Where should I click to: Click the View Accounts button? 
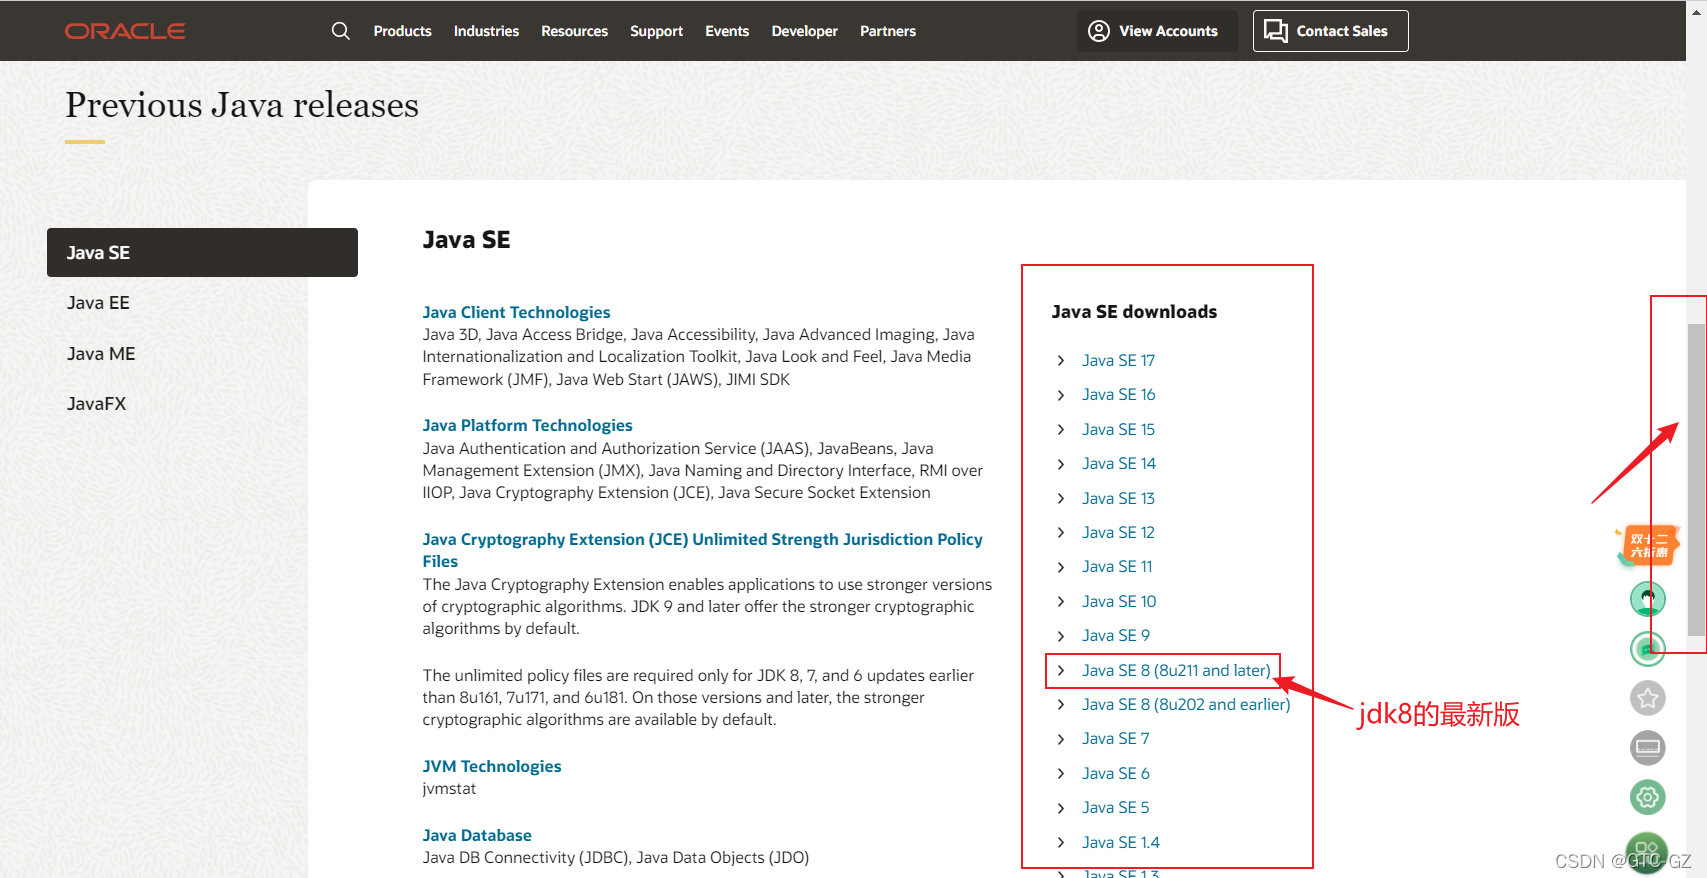click(1157, 31)
